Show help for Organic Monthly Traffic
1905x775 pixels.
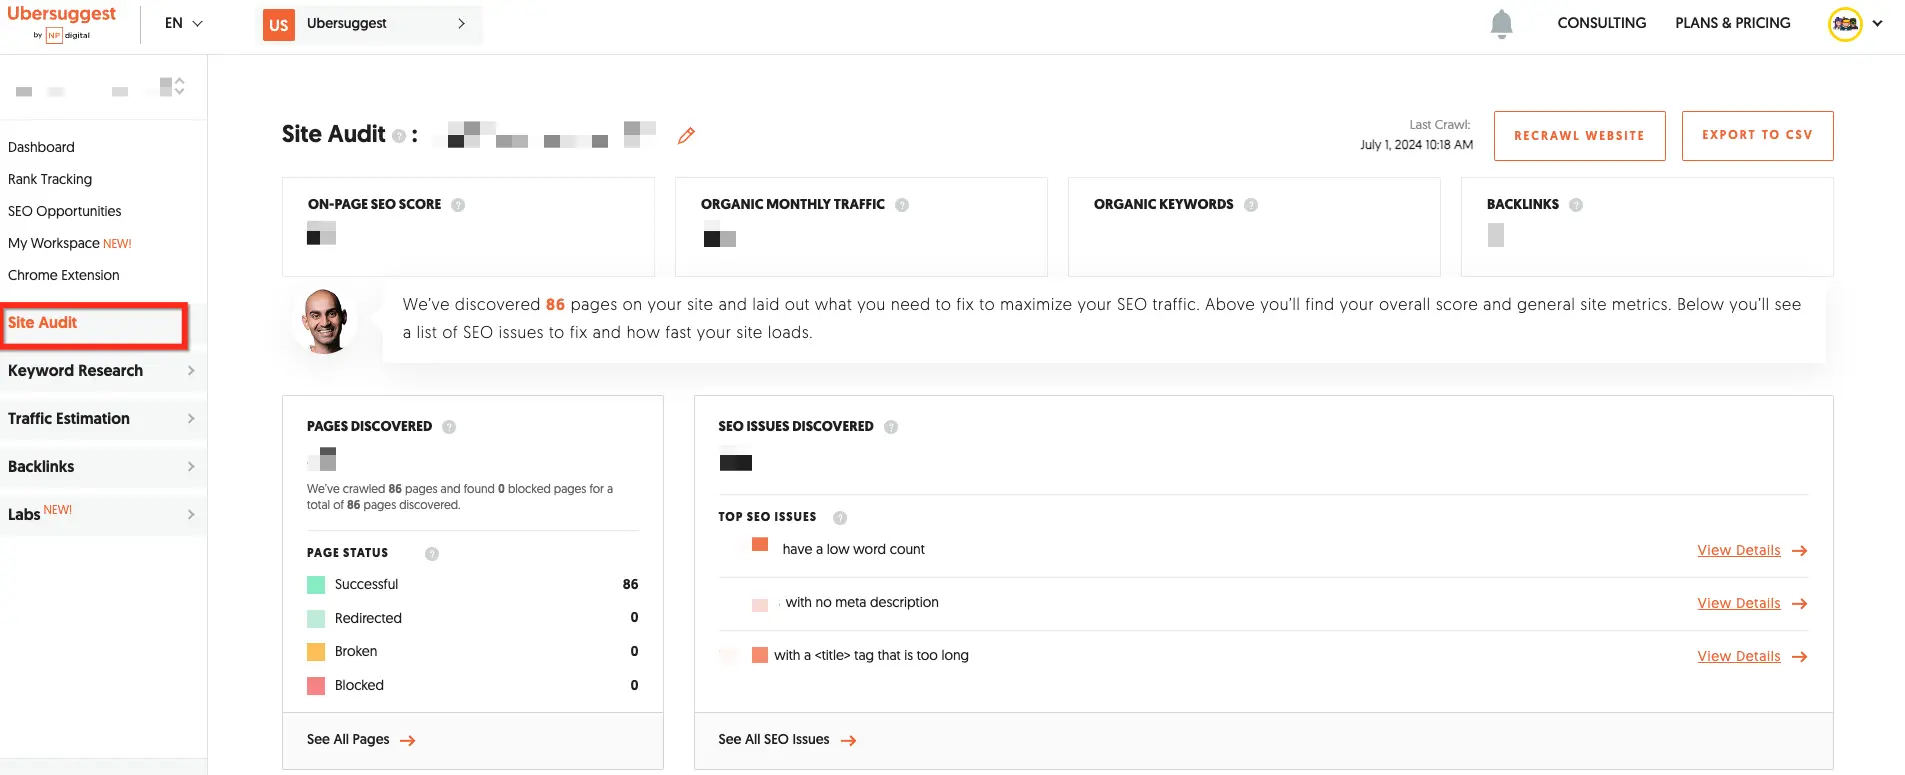(902, 205)
